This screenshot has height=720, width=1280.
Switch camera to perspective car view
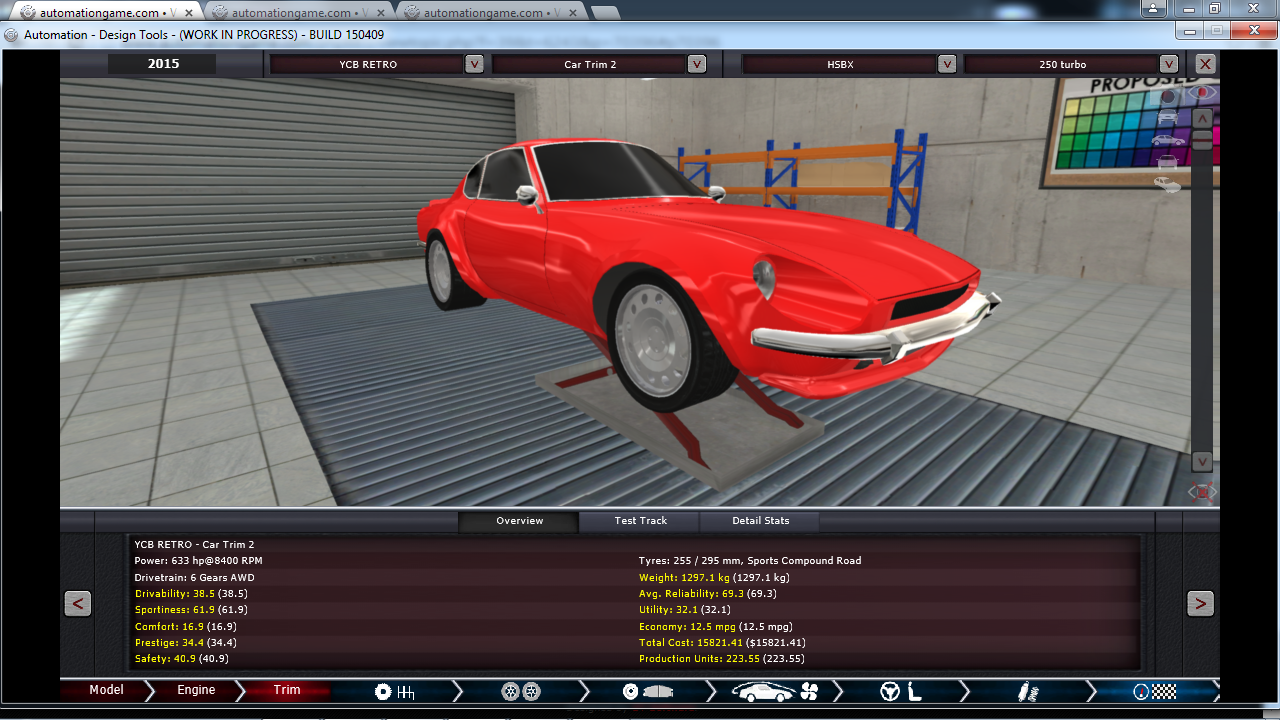click(1167, 184)
